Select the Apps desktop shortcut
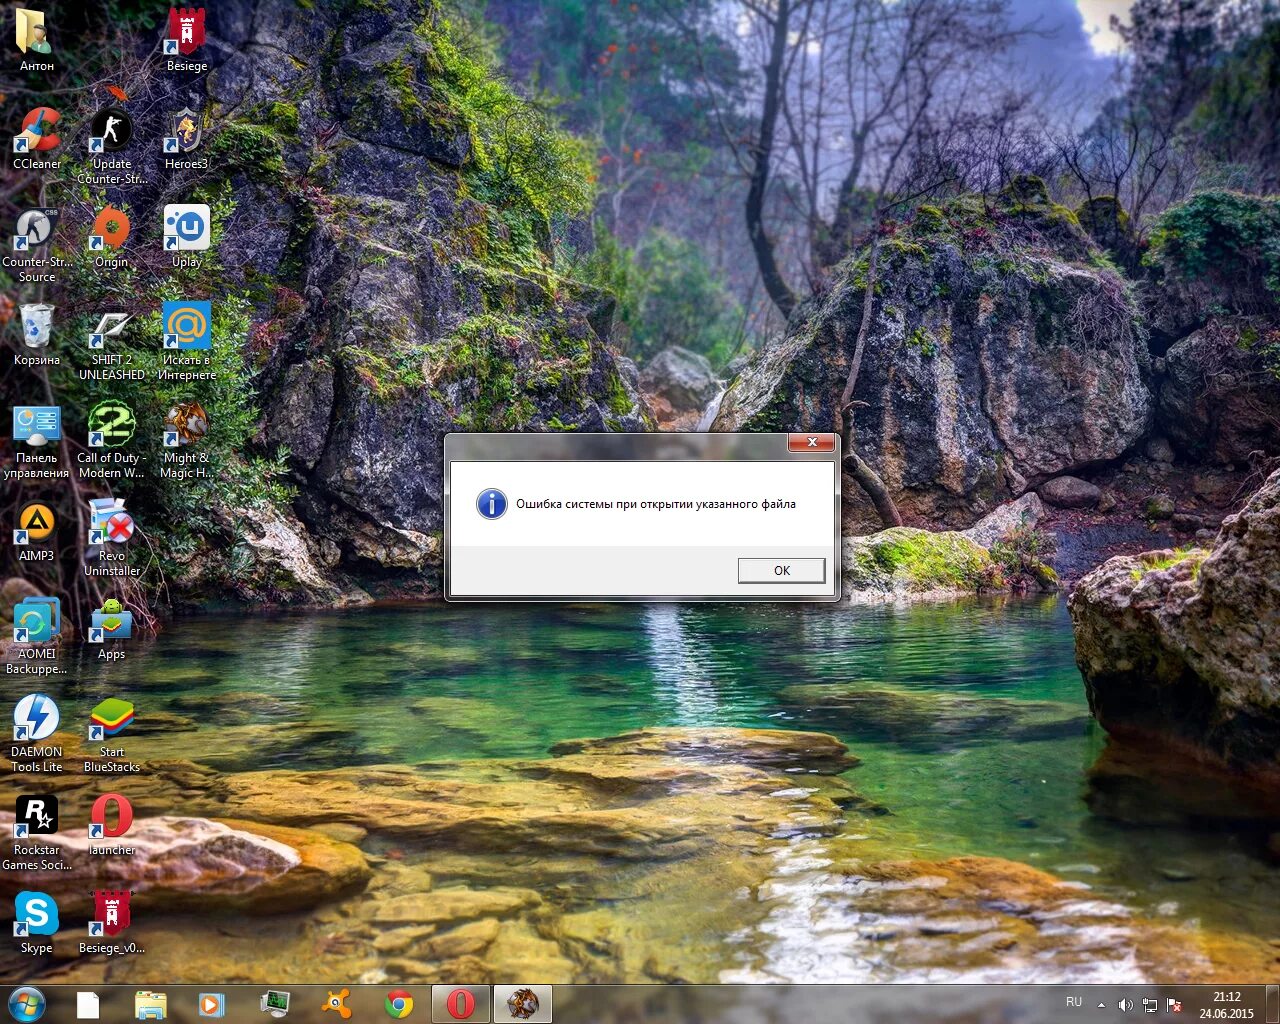This screenshot has height=1024, width=1280. [112, 628]
